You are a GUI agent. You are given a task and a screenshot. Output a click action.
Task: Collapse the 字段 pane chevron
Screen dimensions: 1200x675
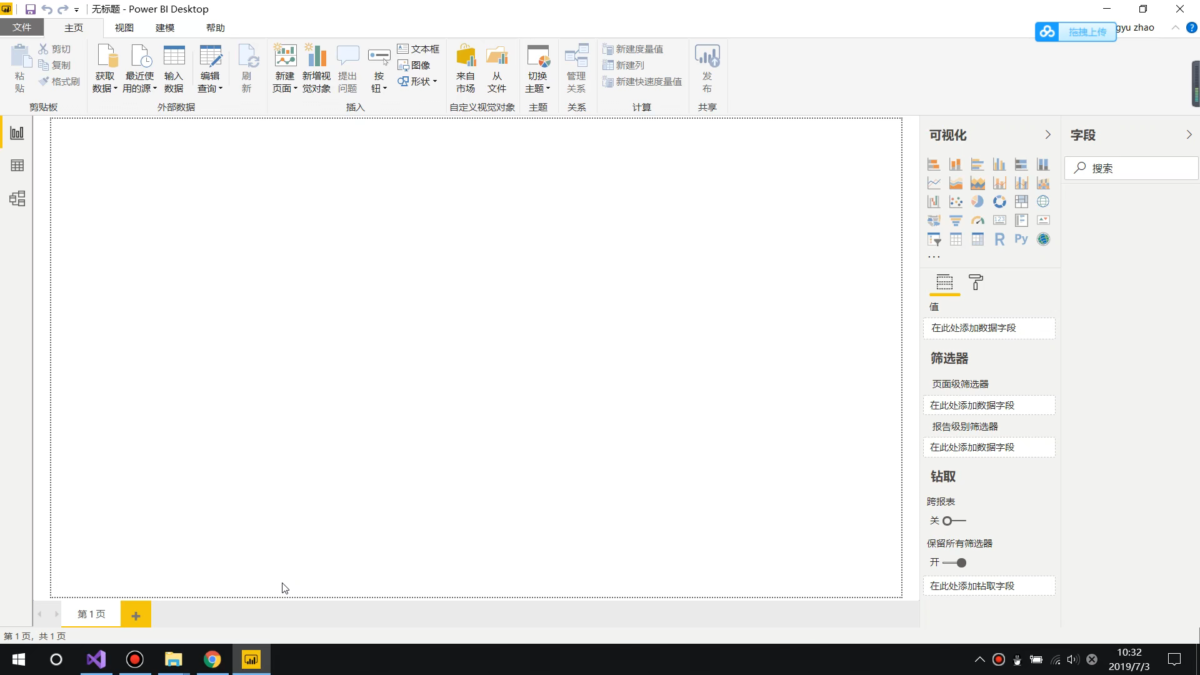pos(1189,135)
